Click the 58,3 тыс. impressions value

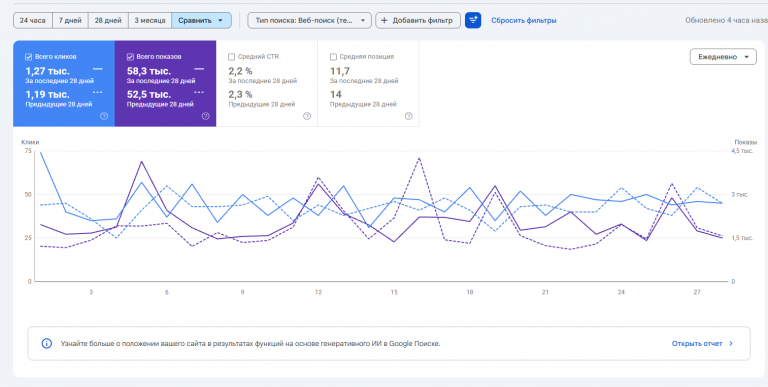(x=149, y=71)
